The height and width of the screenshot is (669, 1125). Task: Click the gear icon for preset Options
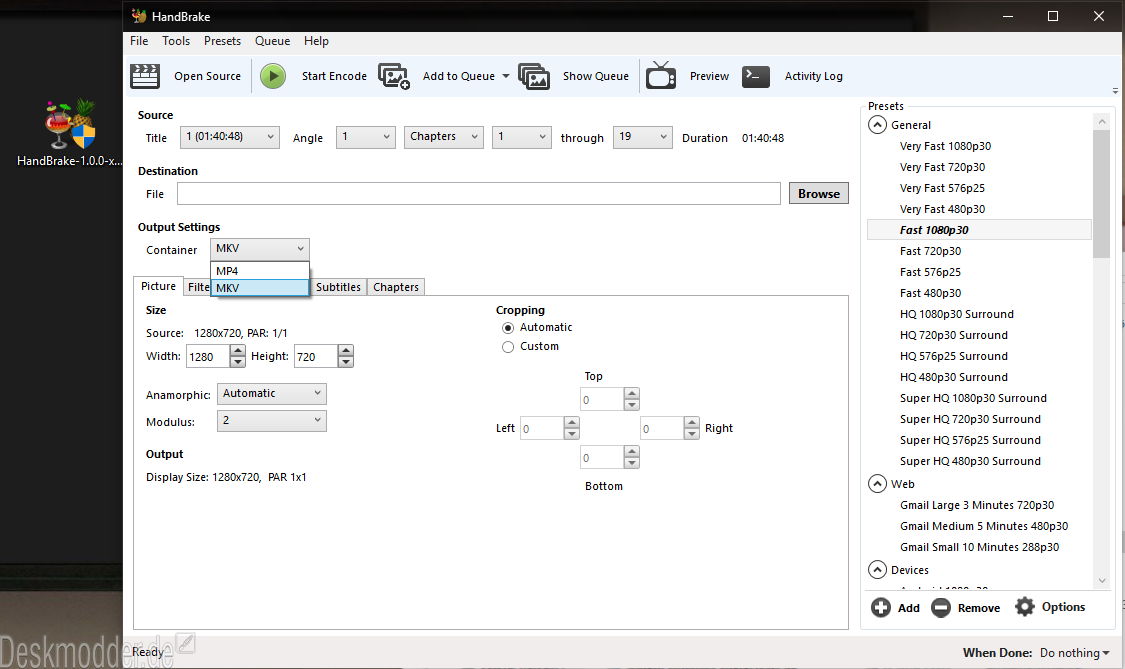(1025, 607)
